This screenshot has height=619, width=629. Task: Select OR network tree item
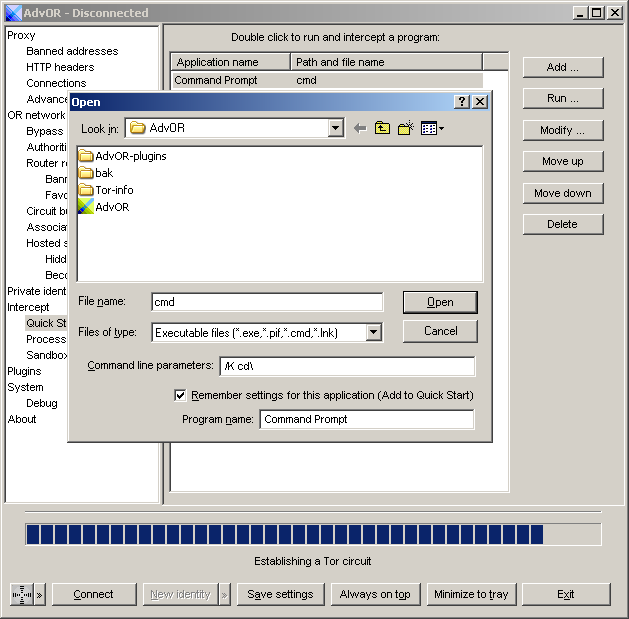pos(37,115)
